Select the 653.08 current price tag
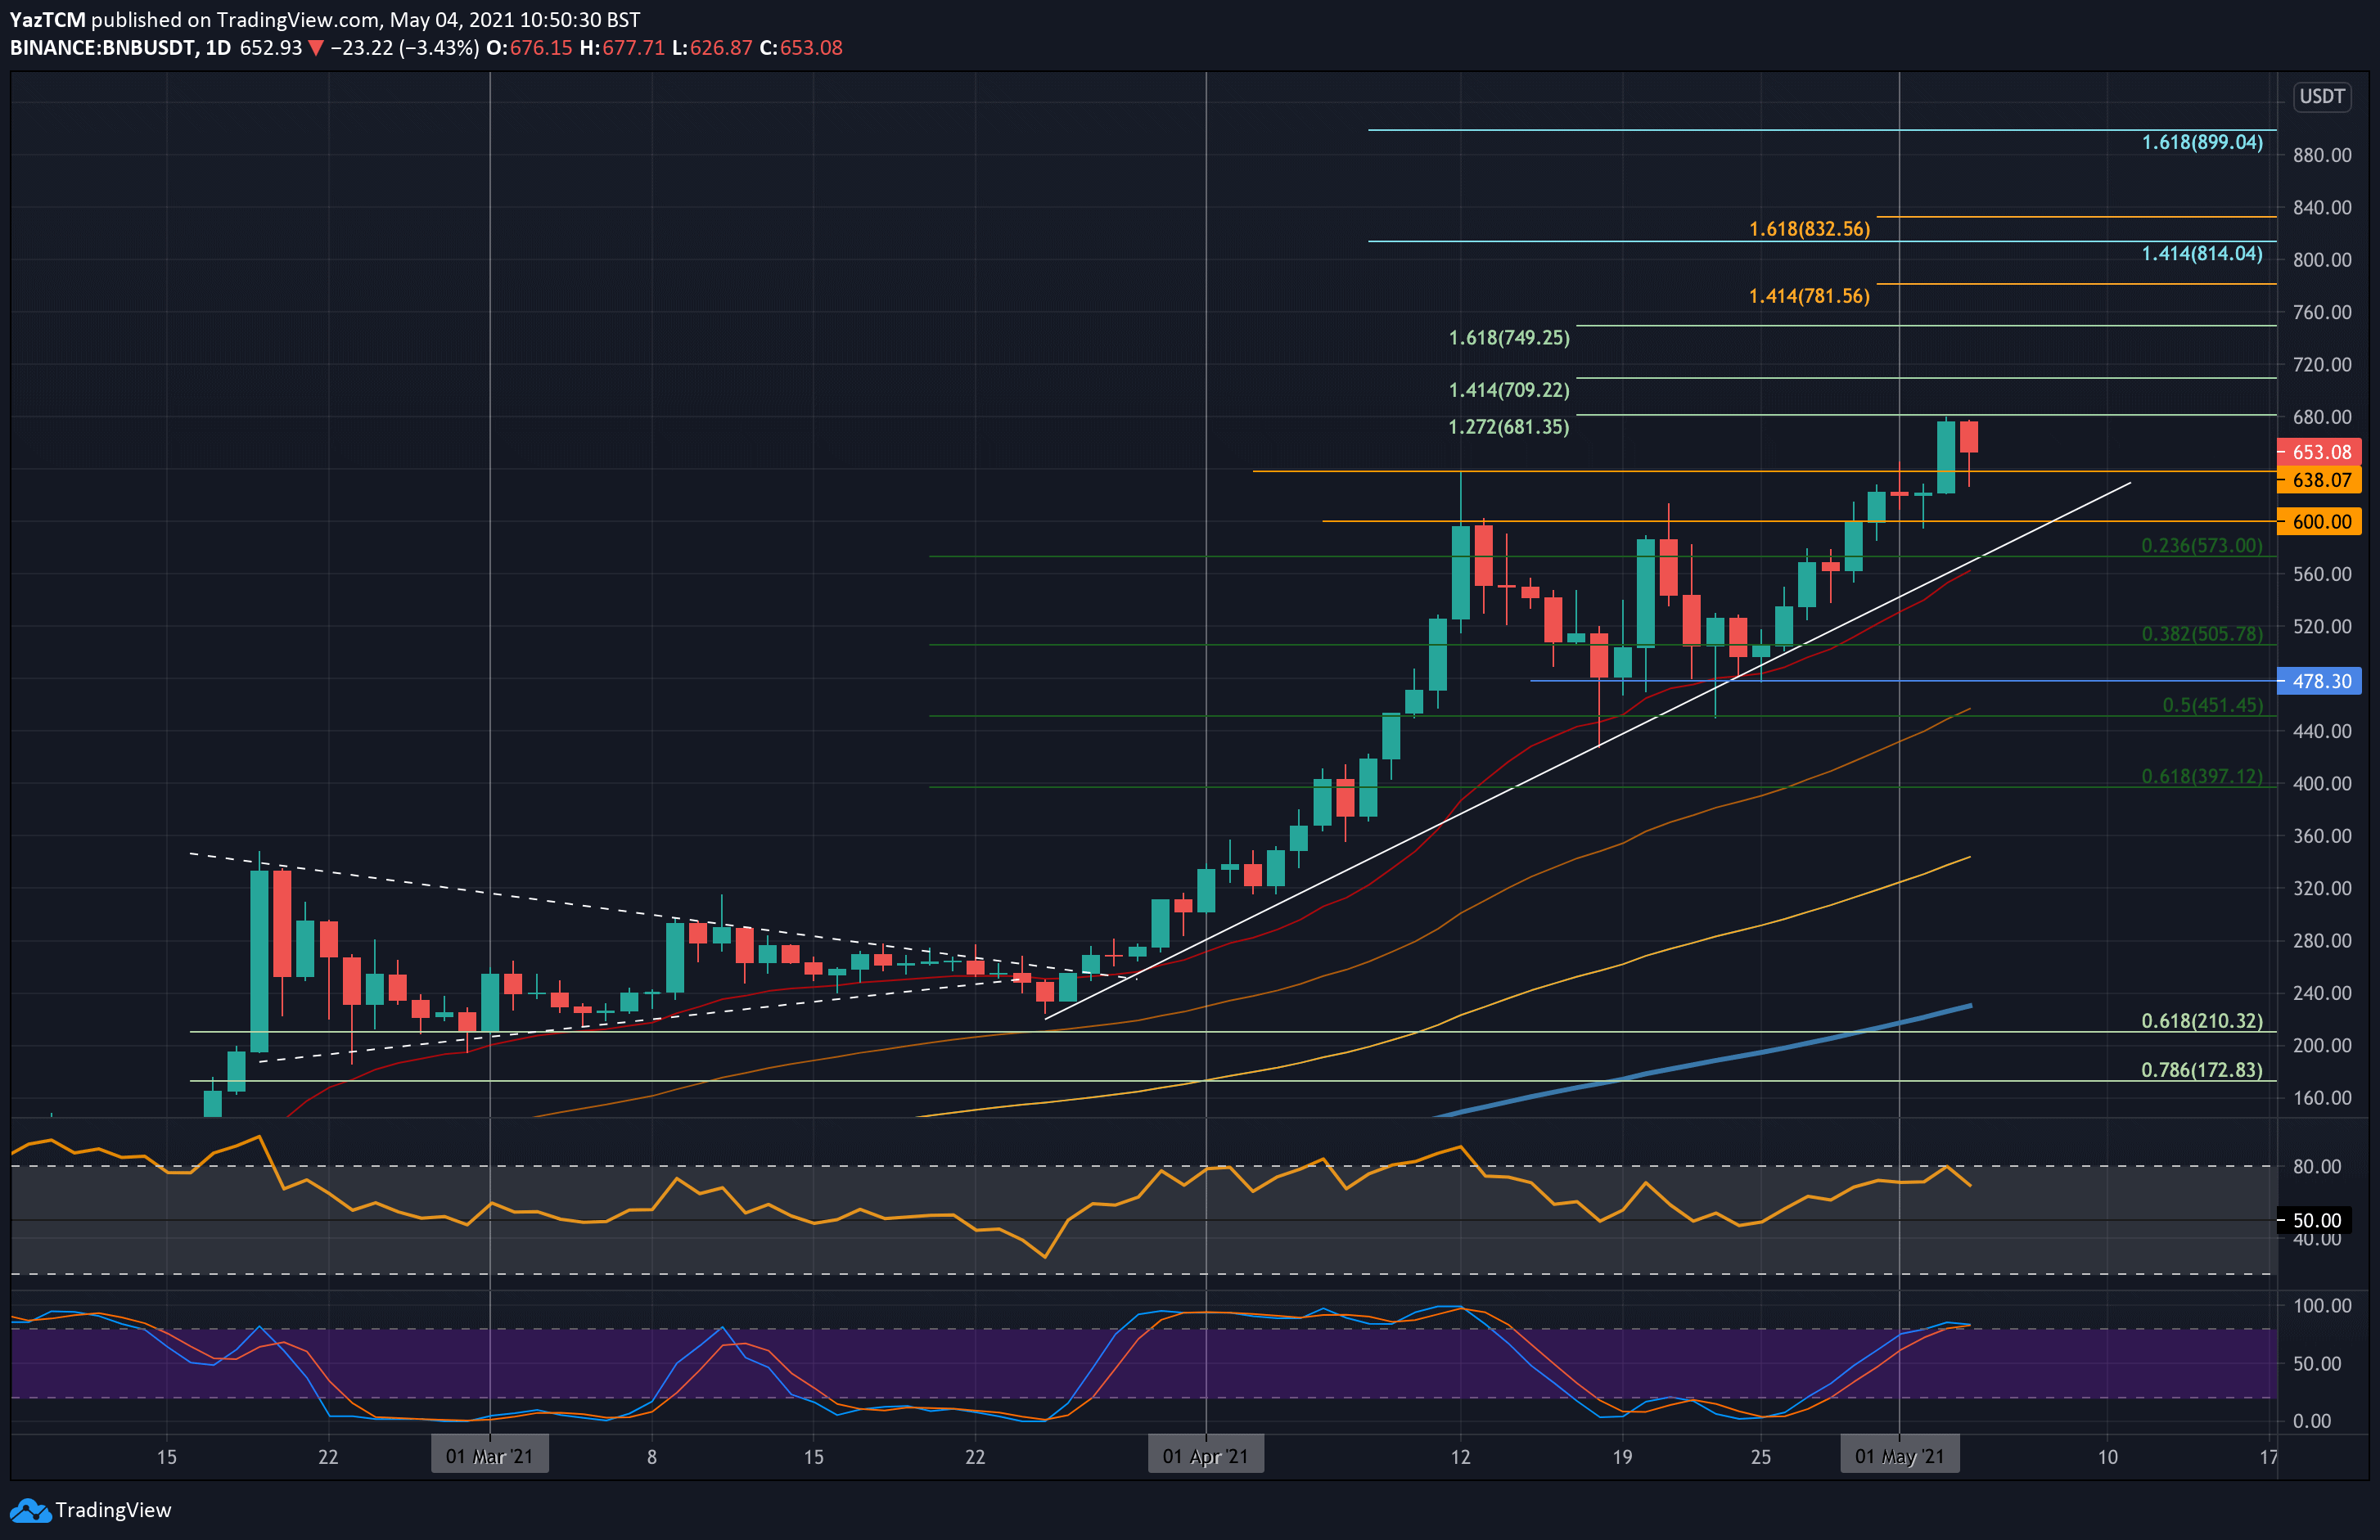2380x1540 pixels. (2320, 452)
